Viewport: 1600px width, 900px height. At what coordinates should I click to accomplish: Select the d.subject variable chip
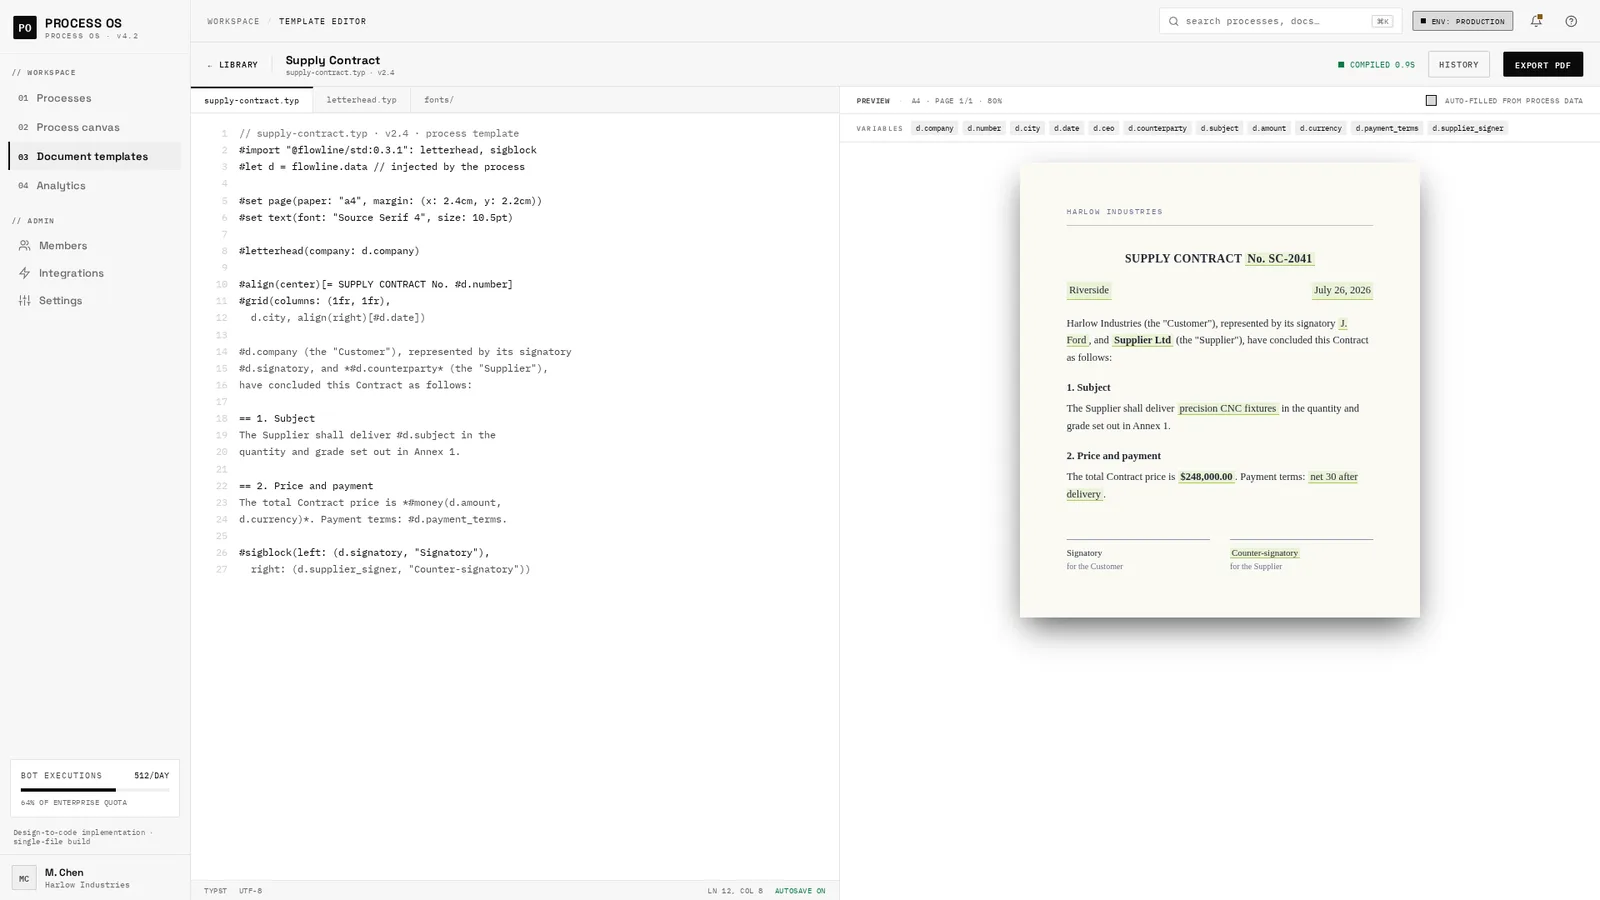pos(1219,128)
